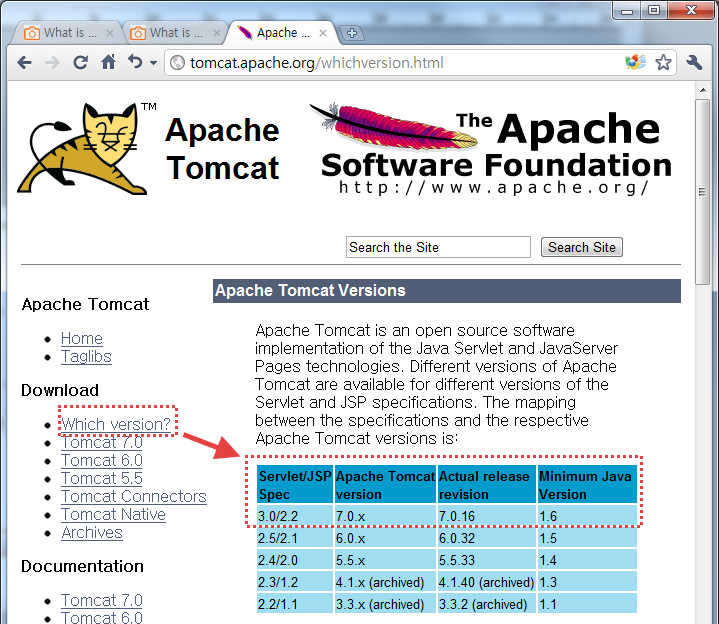Open the Archives link
719x624 pixels.
click(x=92, y=533)
